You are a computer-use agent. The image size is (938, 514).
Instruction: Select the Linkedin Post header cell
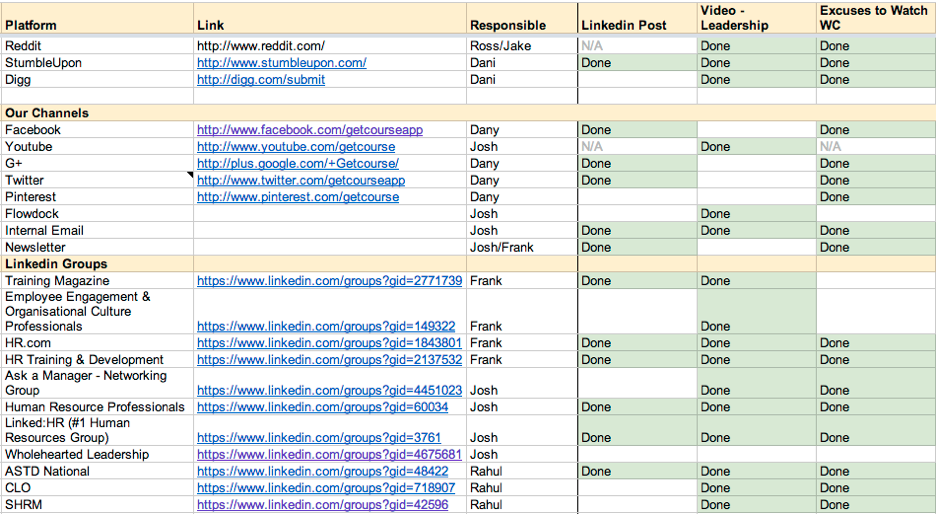point(637,19)
